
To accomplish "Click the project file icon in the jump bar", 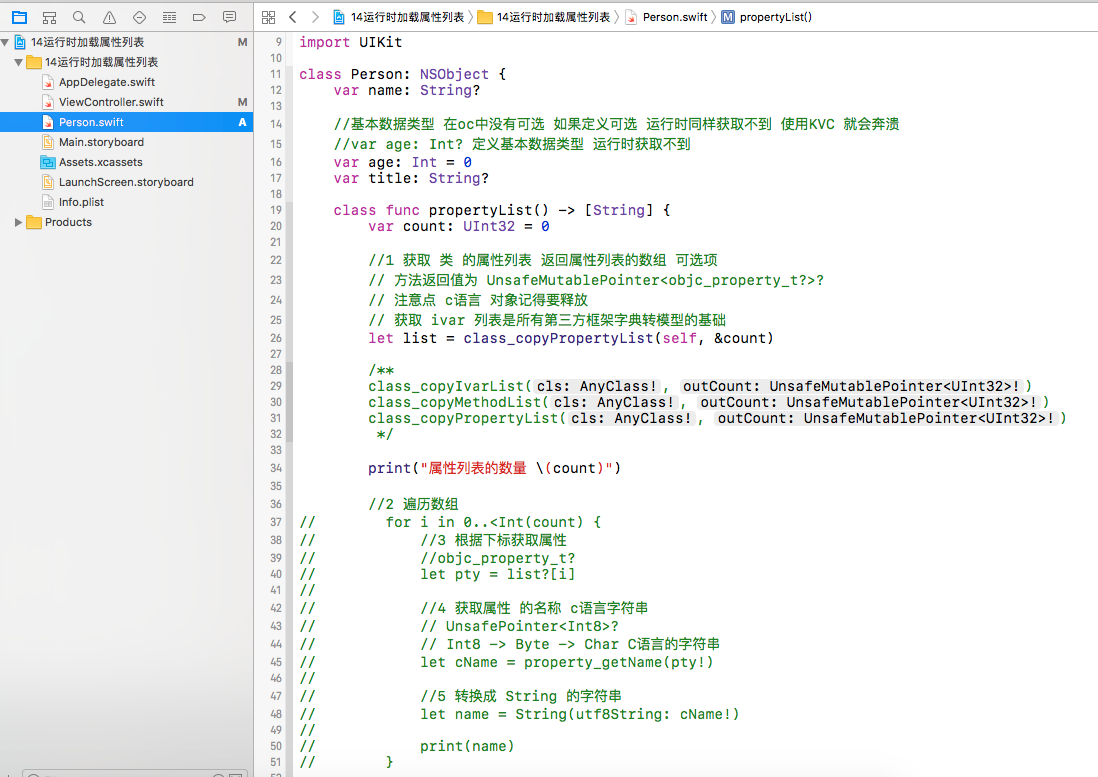I will [339, 17].
